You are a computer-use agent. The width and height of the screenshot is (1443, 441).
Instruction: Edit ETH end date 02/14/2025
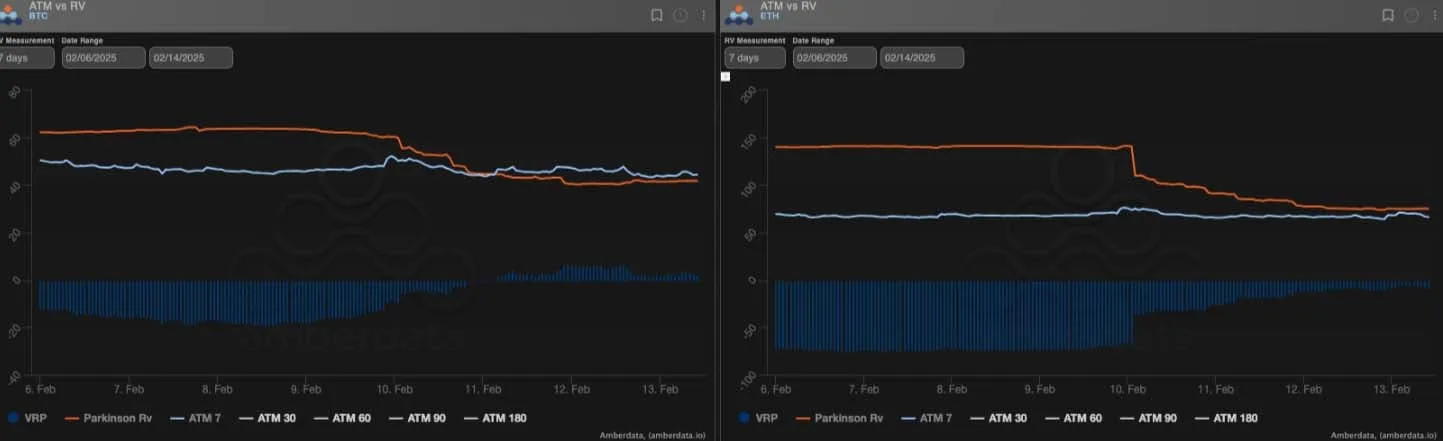pos(922,58)
